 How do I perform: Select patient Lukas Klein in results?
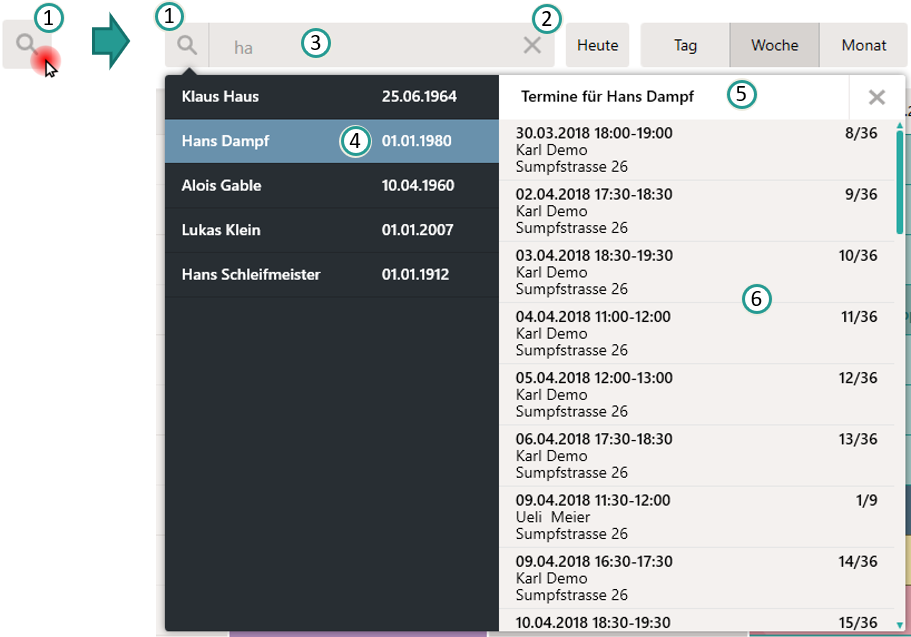(x=332, y=230)
